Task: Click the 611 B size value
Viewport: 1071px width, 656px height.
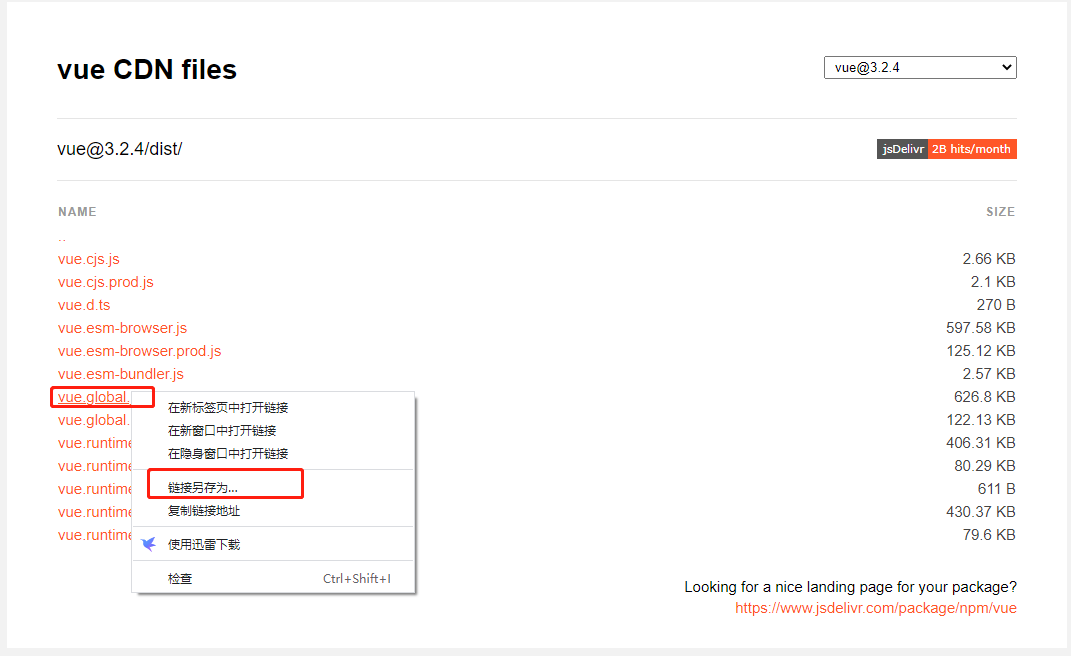Action: pyautogui.click(x=997, y=489)
